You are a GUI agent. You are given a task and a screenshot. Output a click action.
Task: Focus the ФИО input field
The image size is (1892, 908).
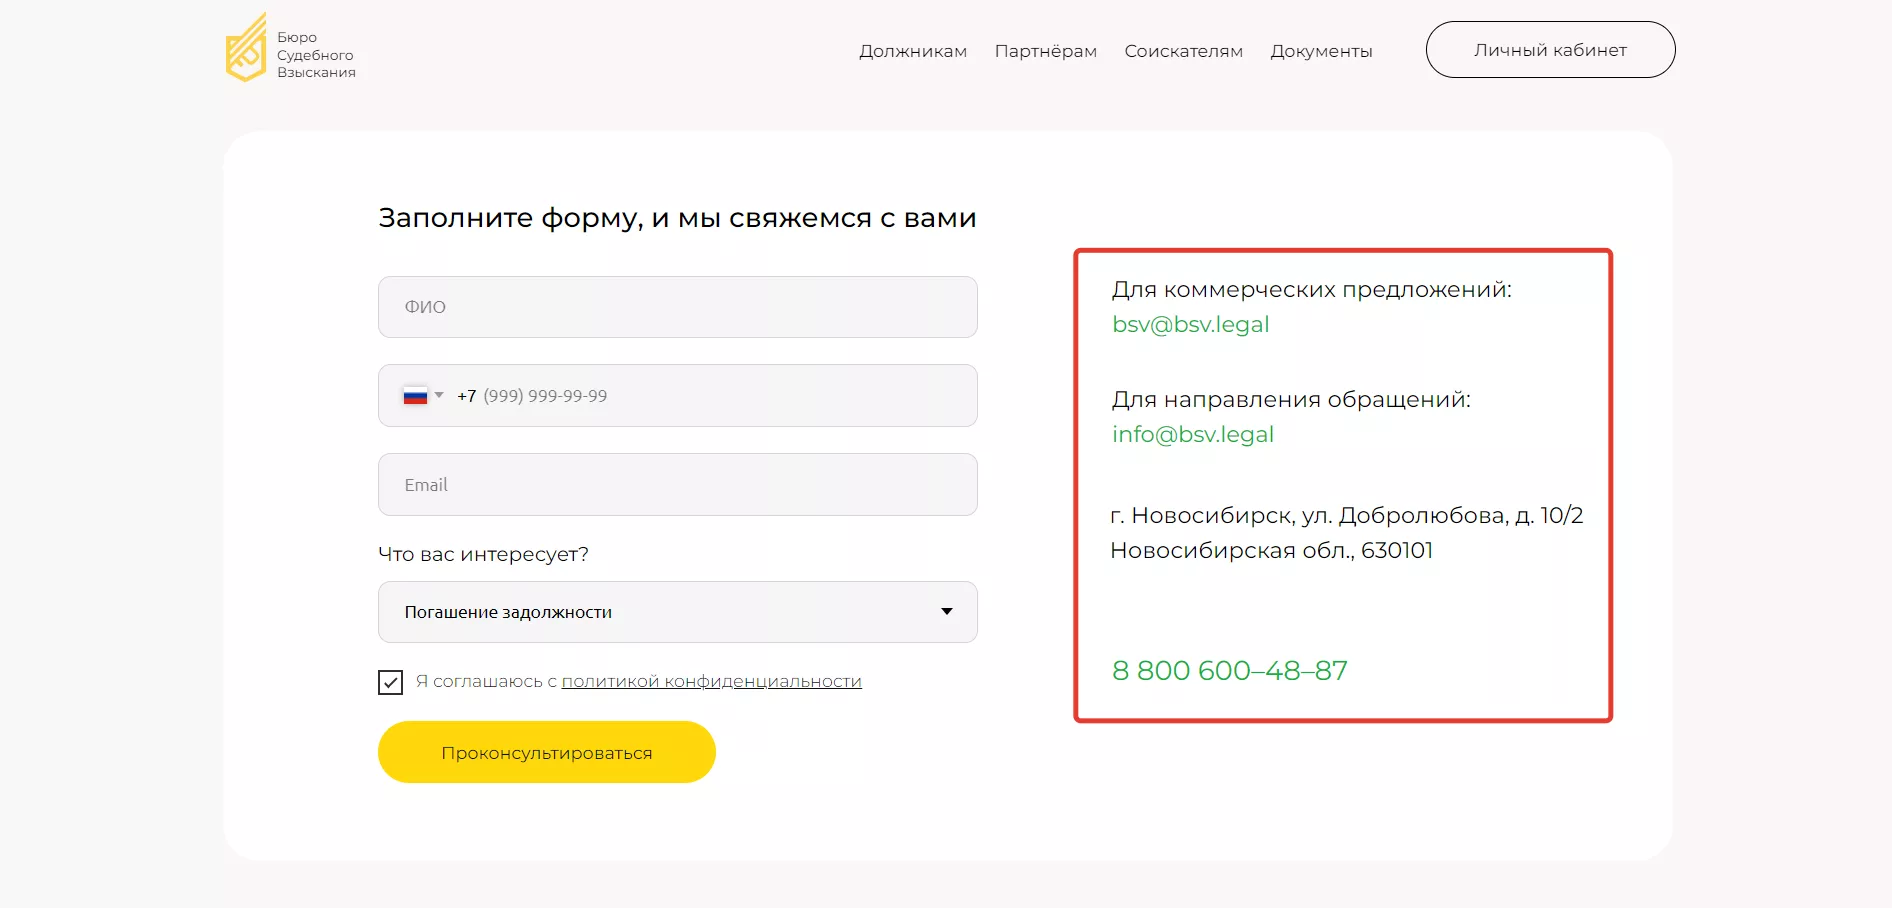pos(678,307)
